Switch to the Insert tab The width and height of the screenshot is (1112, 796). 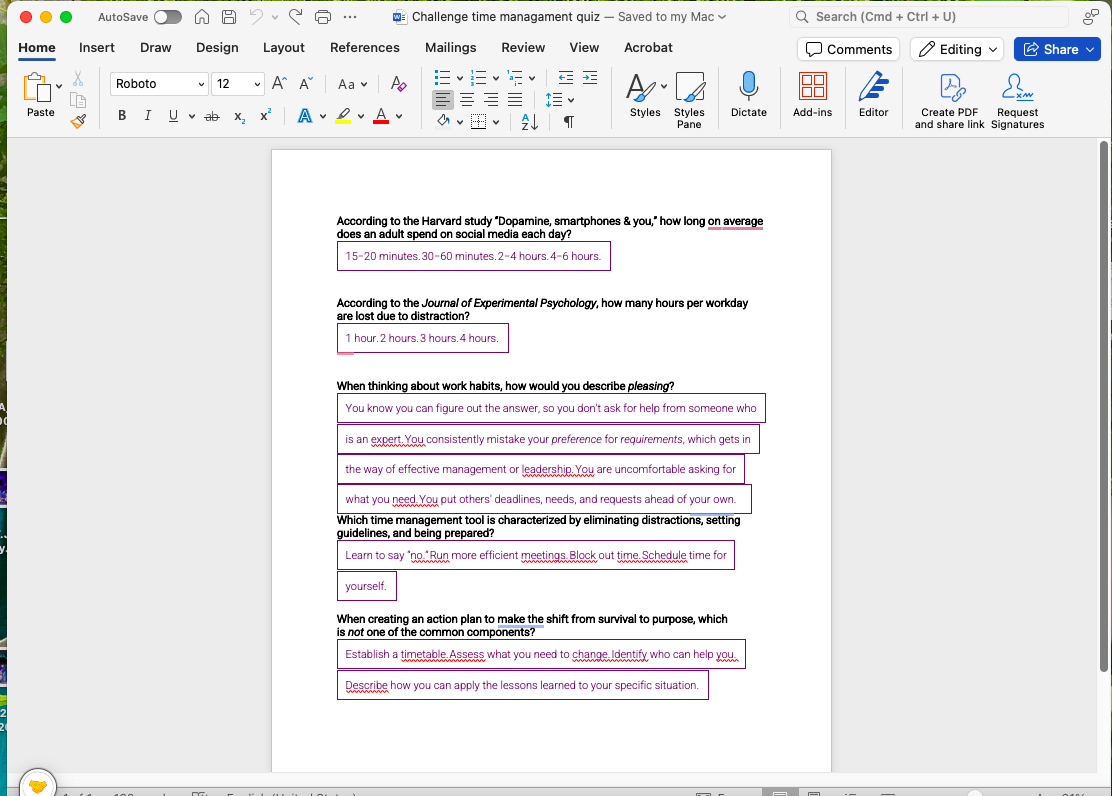point(96,48)
